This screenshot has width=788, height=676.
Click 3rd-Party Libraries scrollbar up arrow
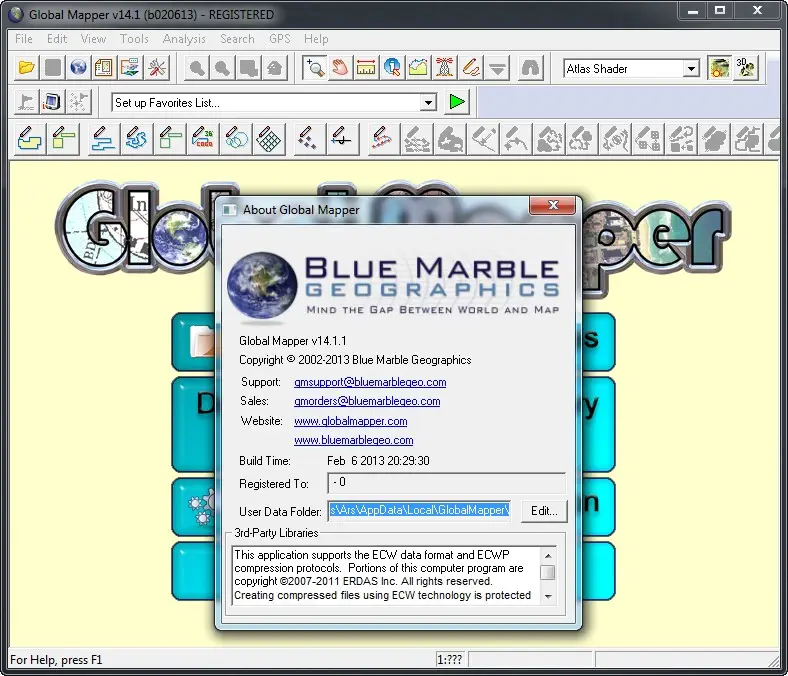click(548, 556)
